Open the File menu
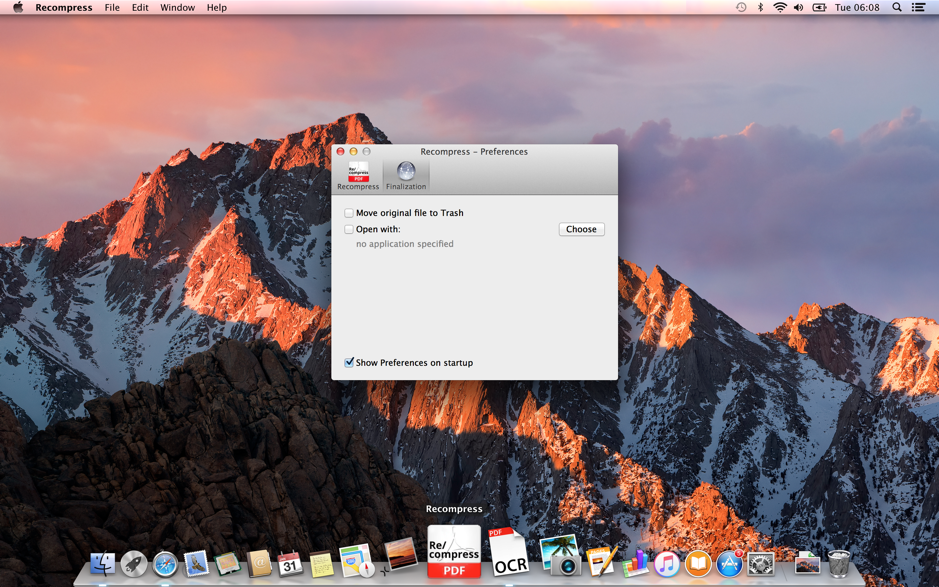The height and width of the screenshot is (587, 939). pos(112,7)
